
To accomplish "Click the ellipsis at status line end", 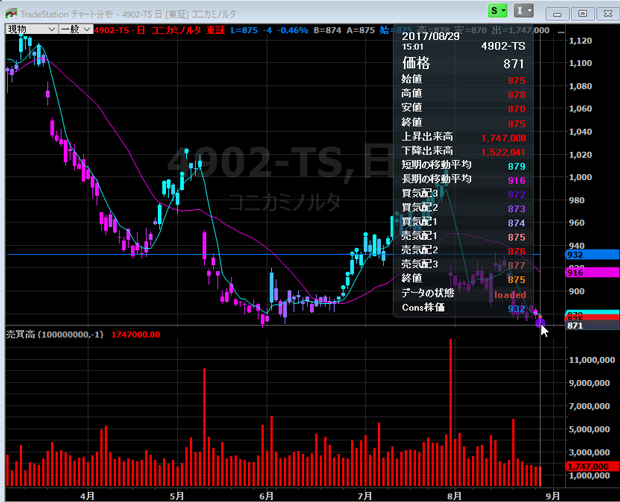I will point(560,31).
